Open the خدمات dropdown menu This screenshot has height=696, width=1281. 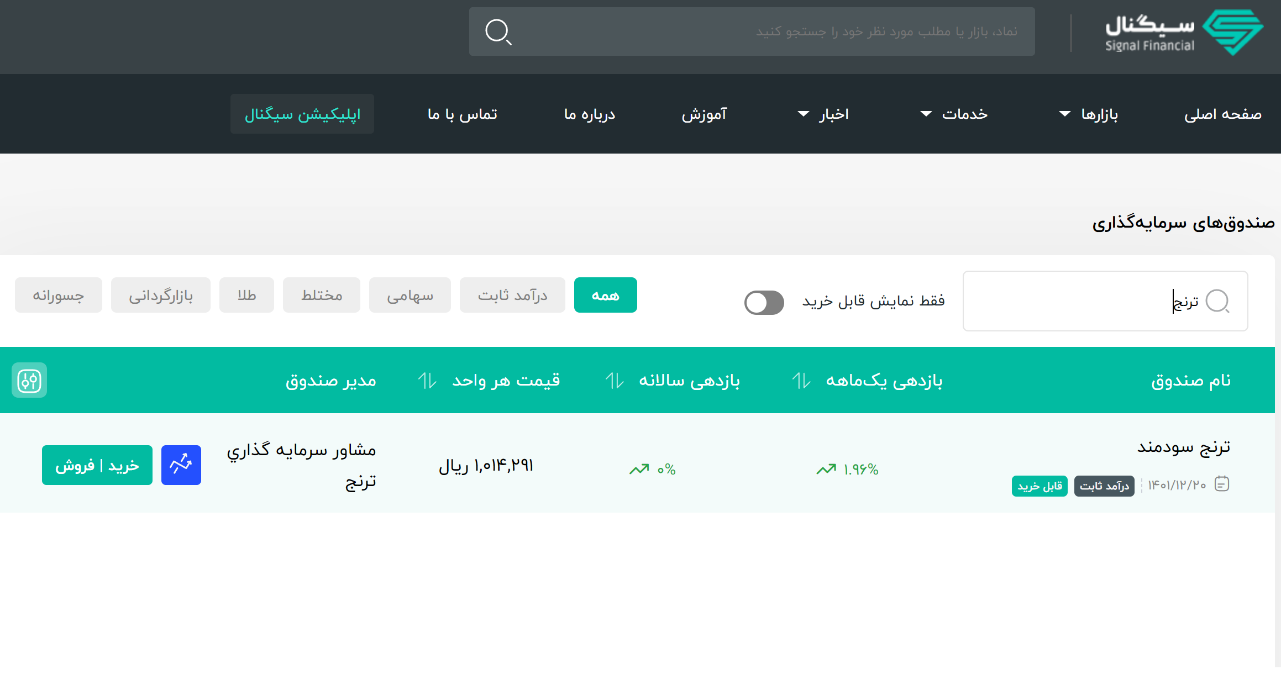pos(962,113)
